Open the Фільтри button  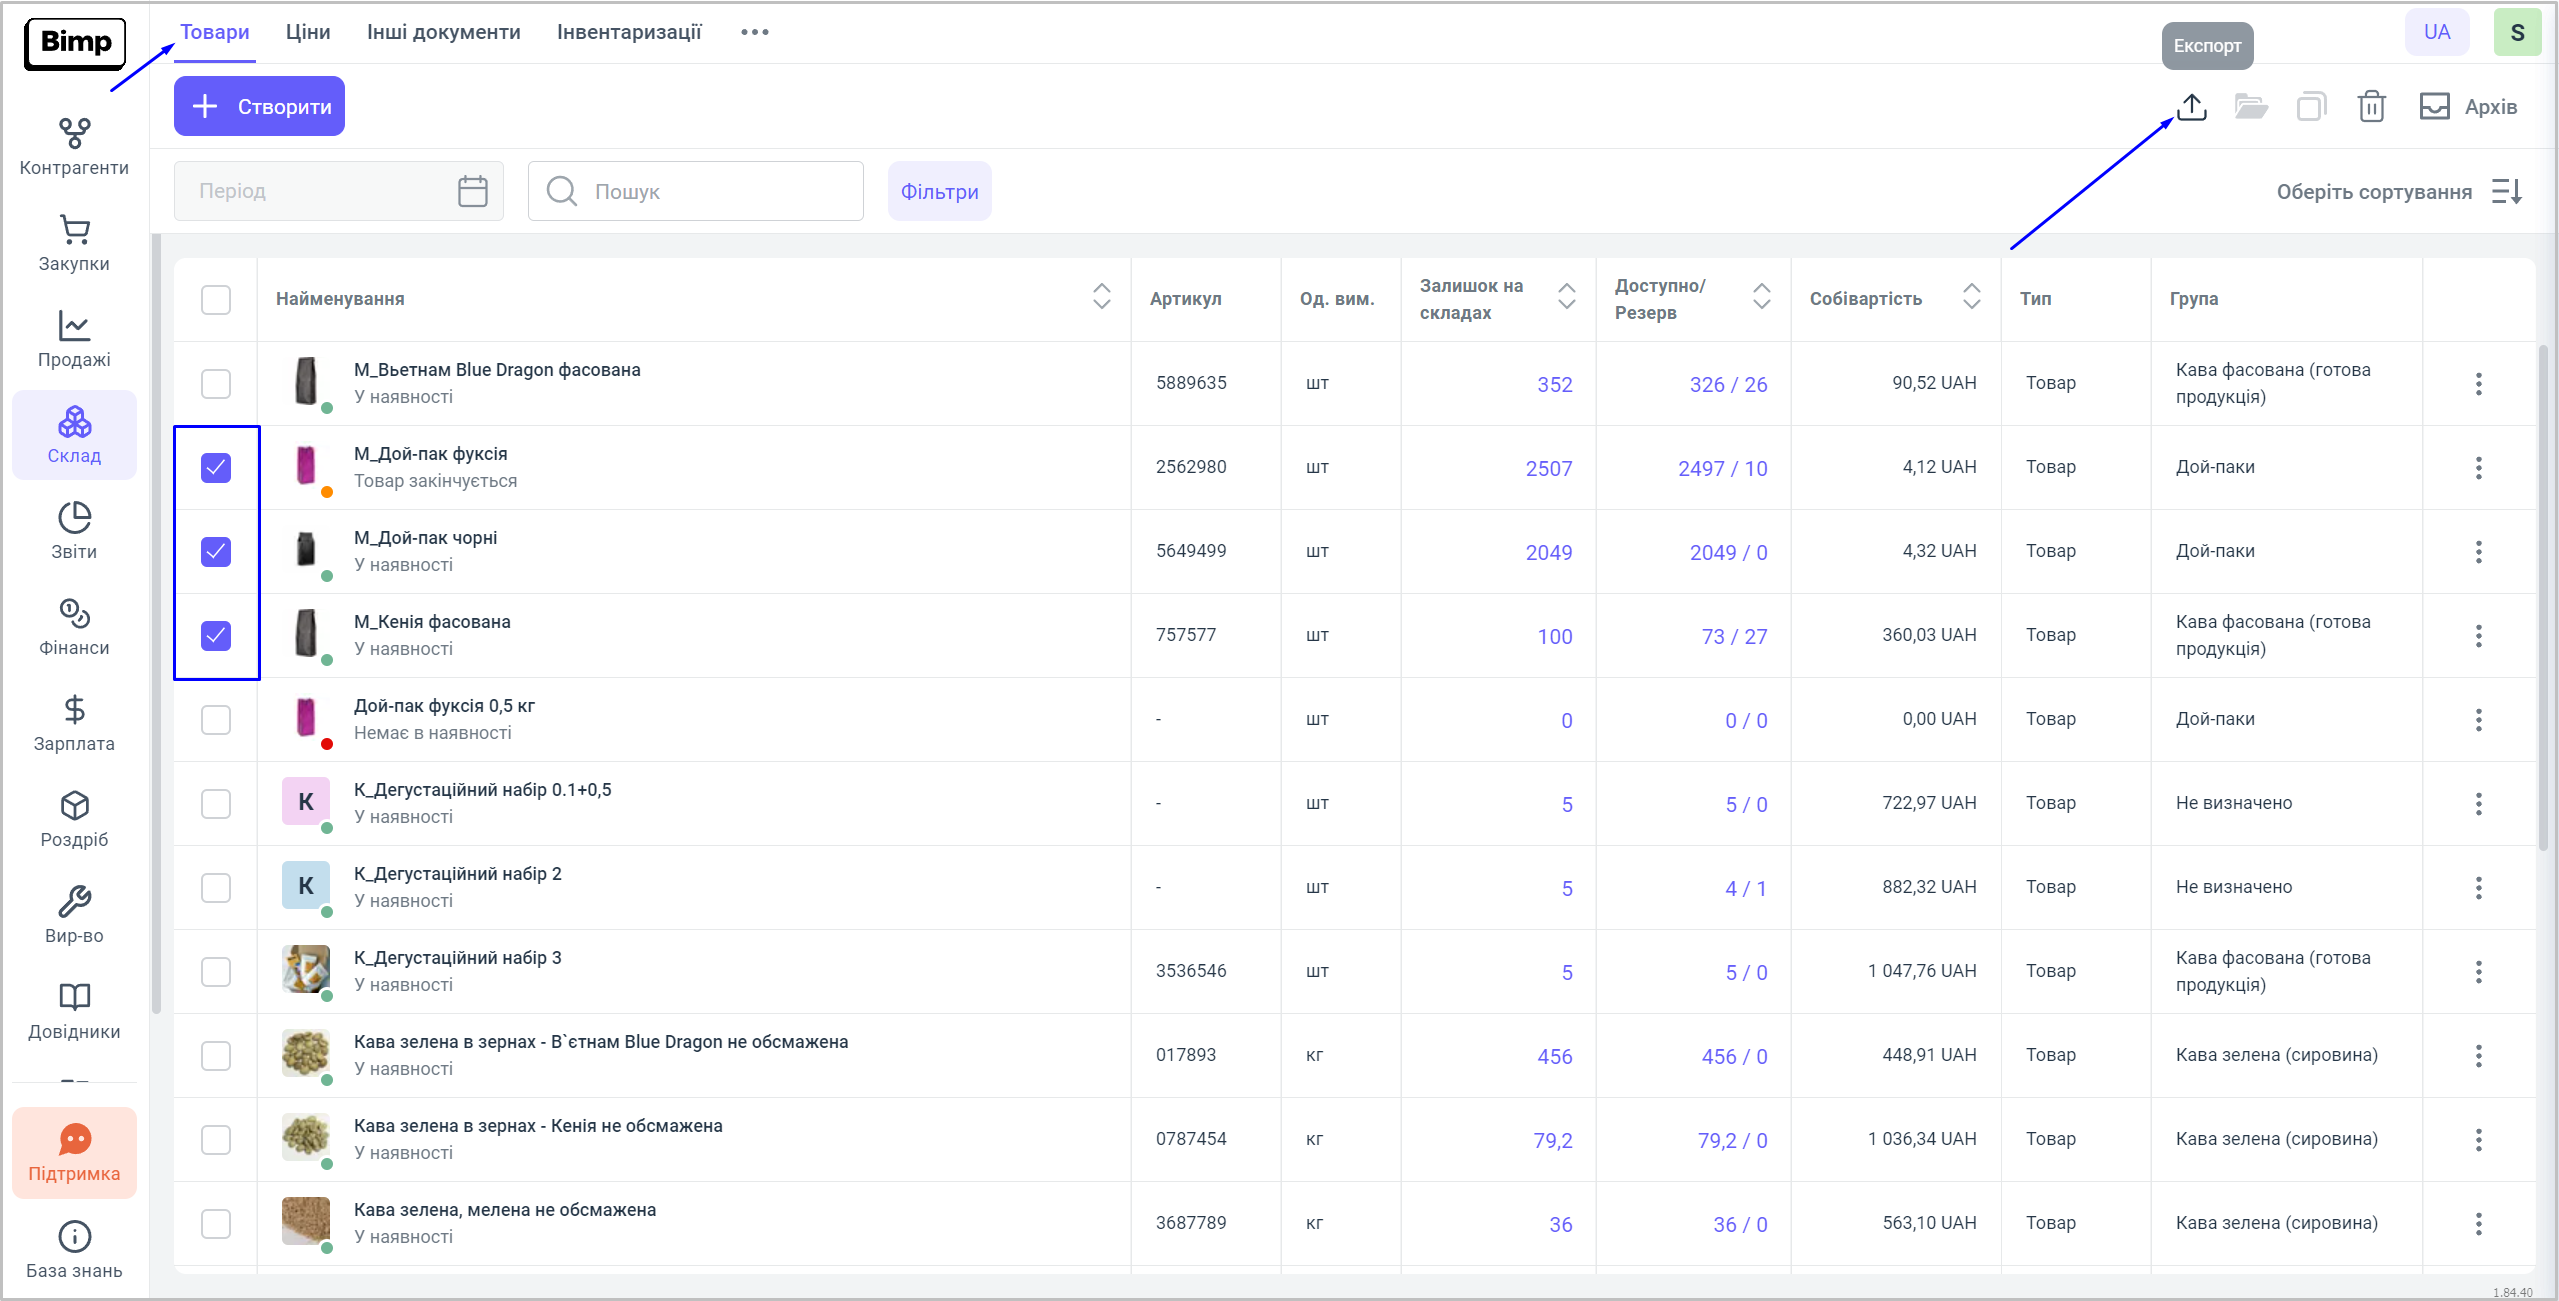click(939, 191)
